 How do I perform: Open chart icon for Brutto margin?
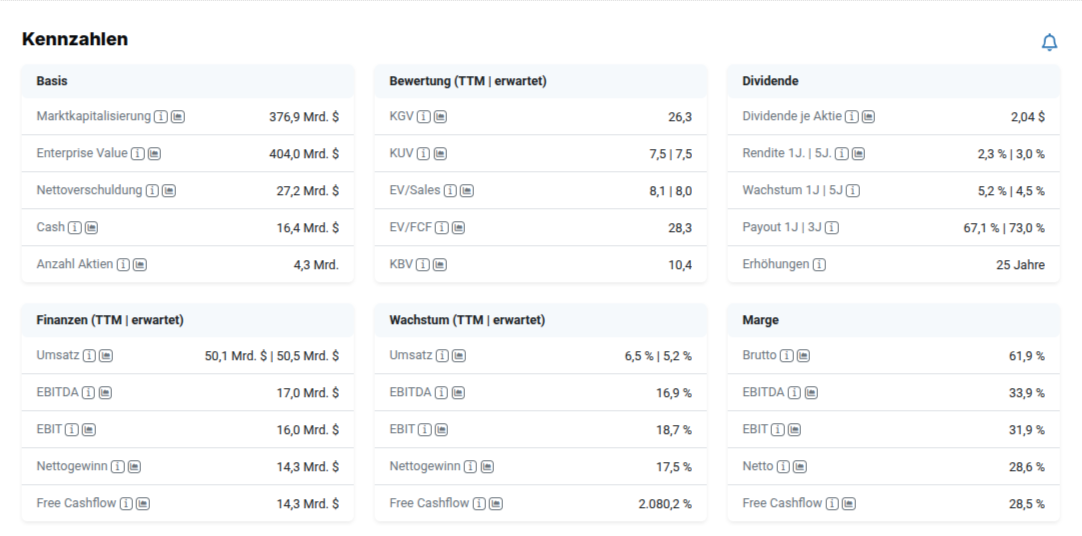pyautogui.click(x=803, y=356)
